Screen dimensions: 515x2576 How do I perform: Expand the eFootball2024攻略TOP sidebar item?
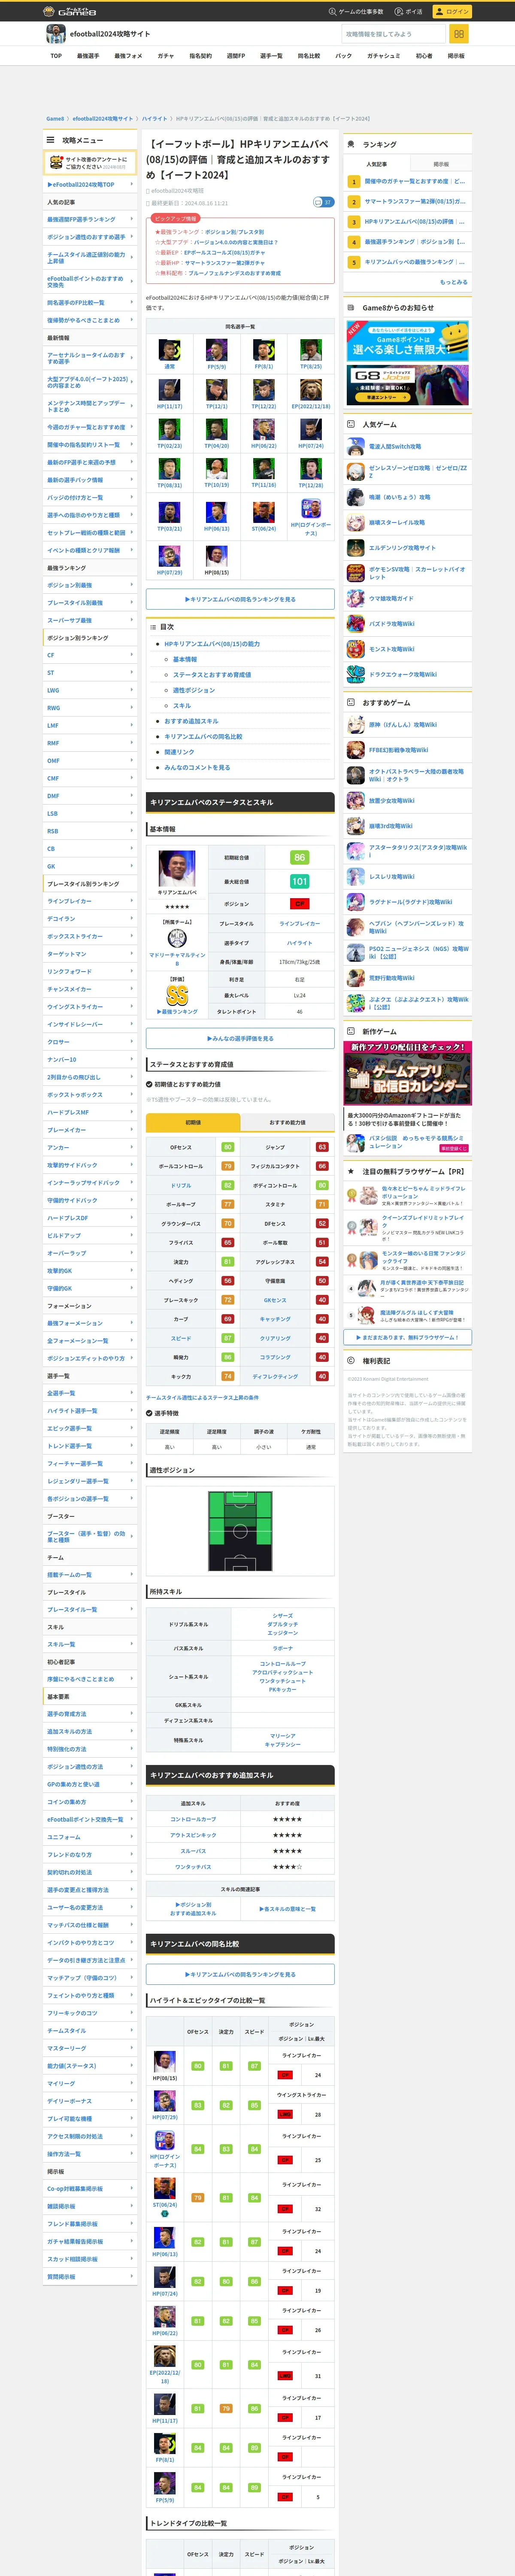[x=90, y=184]
